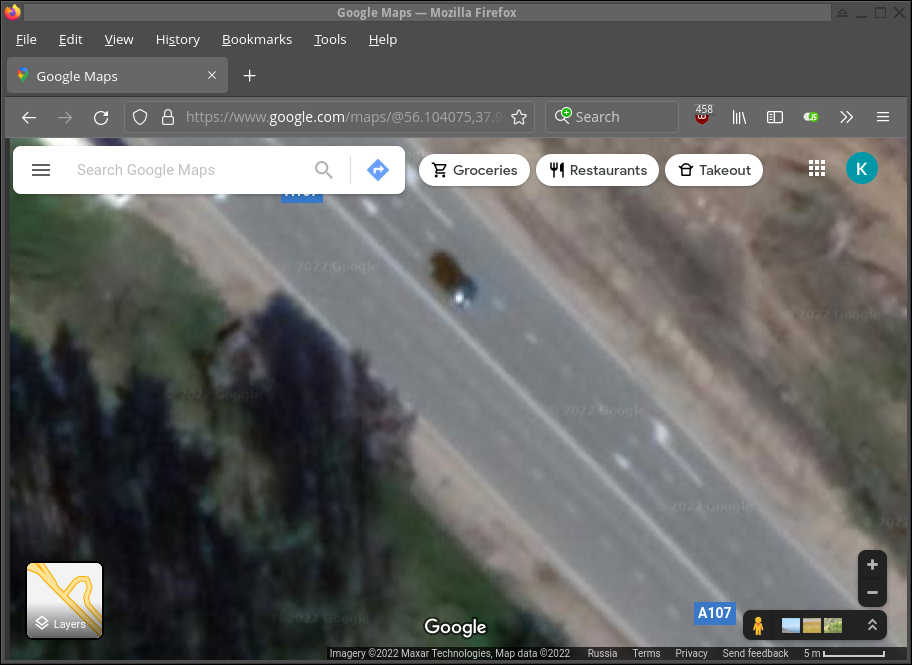912x665 pixels.
Task: Show site security lock info
Action: (168, 118)
